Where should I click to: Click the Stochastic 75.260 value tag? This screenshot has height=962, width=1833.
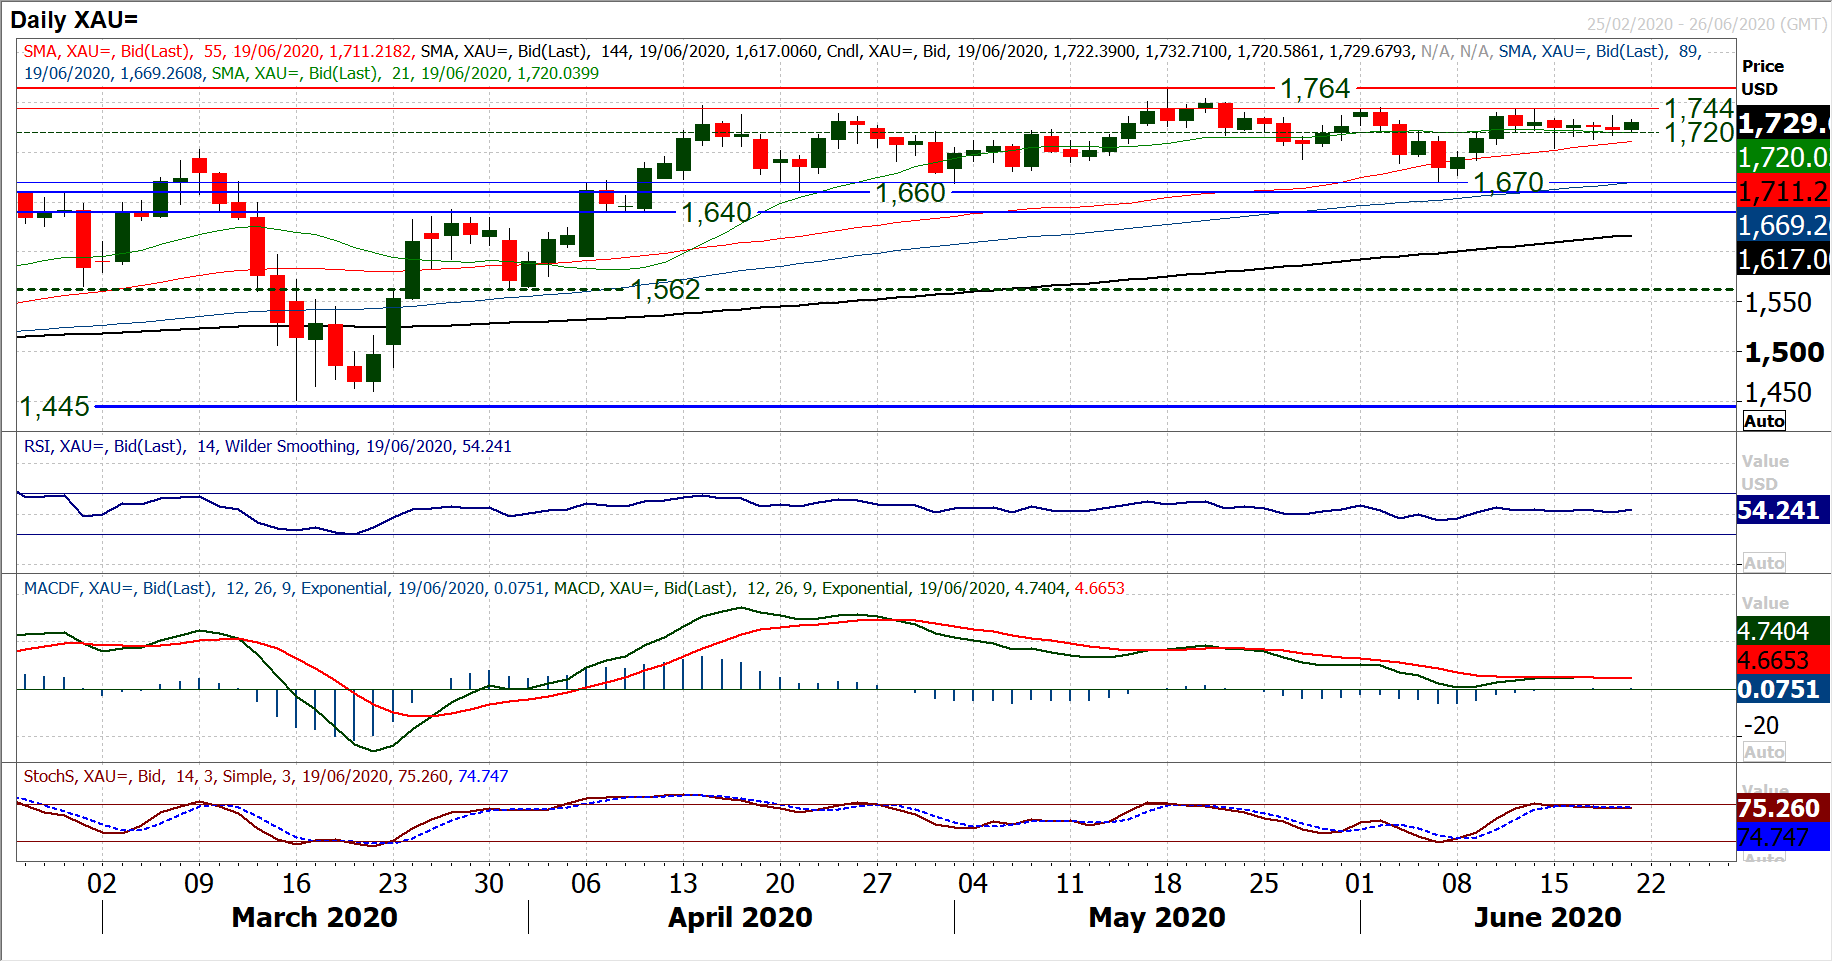pos(1783,808)
